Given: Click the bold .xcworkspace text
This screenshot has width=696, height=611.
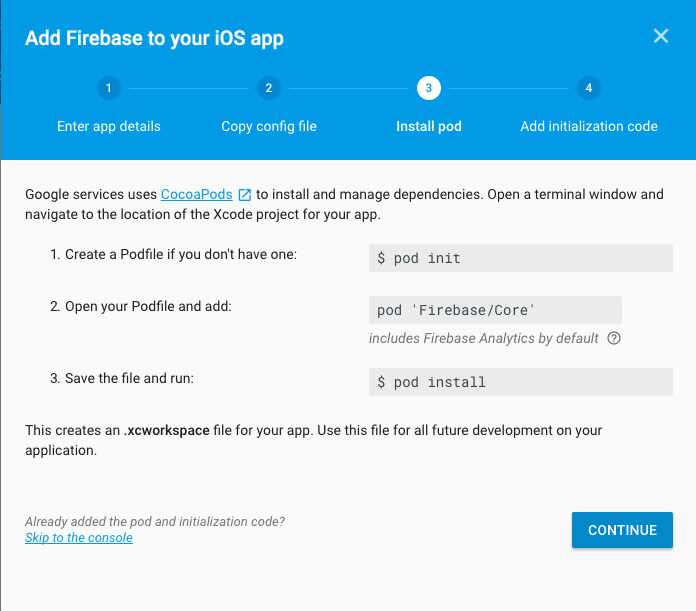Looking at the screenshot, I should point(166,431).
